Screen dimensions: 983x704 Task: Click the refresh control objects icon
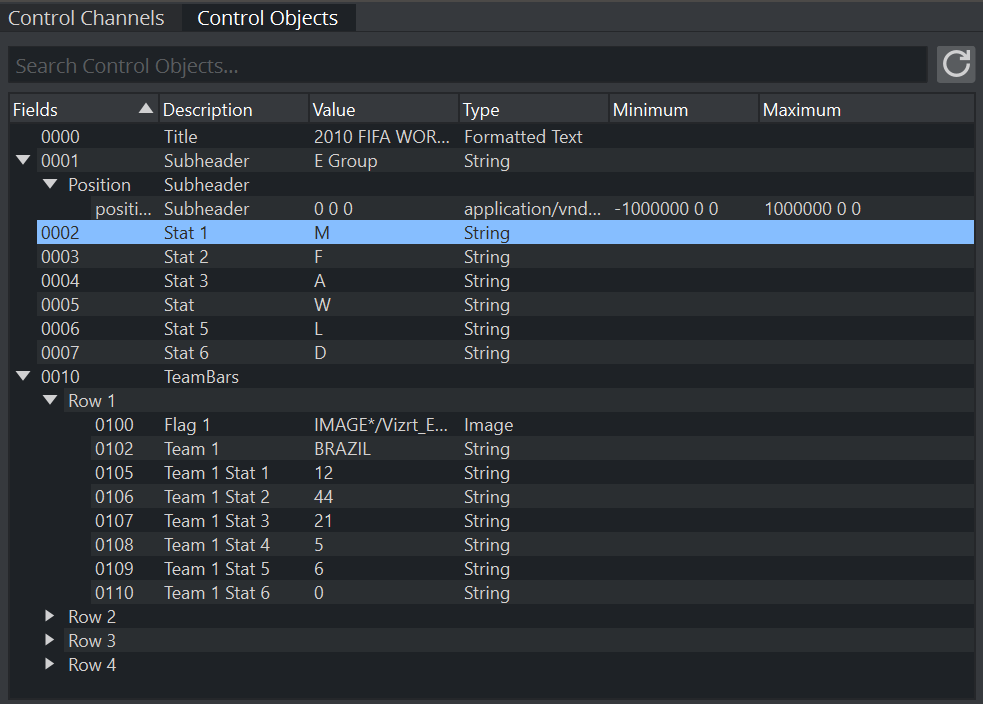[x=956, y=65]
